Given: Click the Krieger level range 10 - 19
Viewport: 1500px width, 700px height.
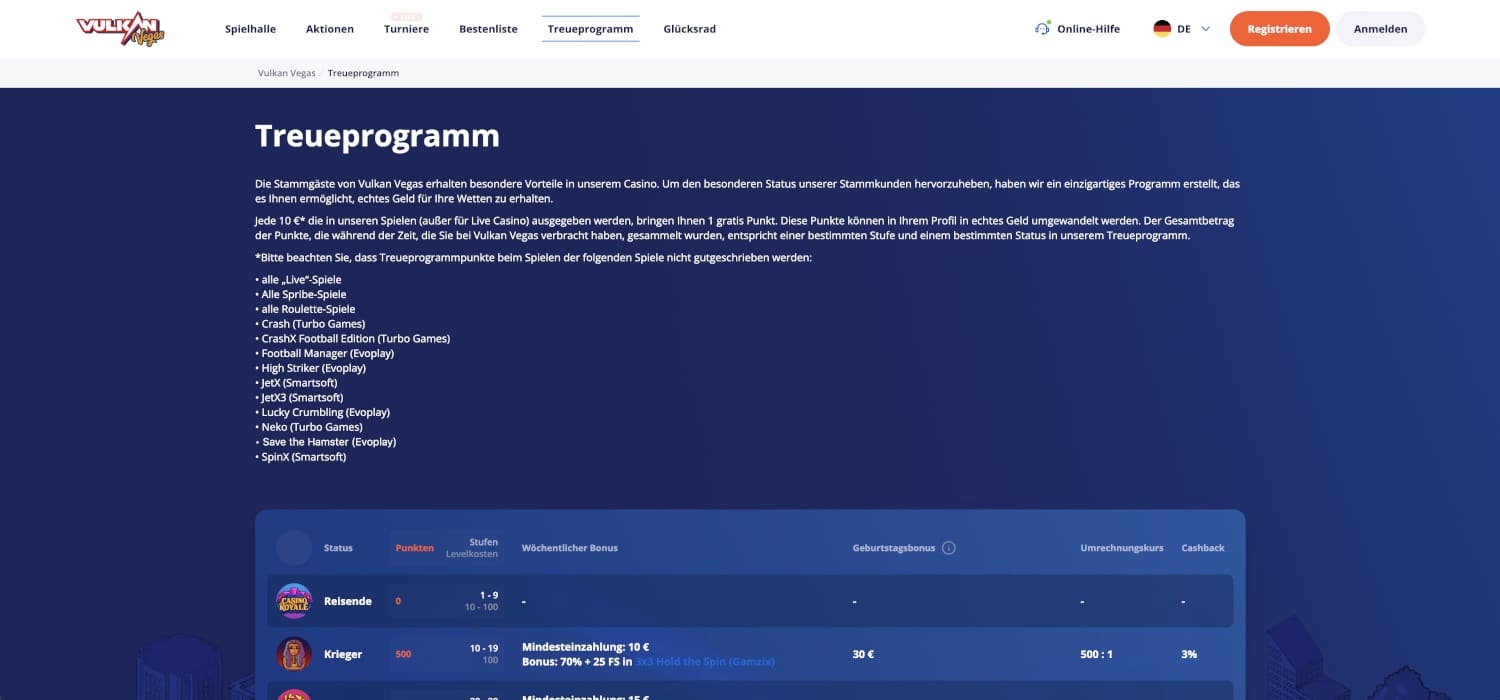Looking at the screenshot, I should coord(484,648).
